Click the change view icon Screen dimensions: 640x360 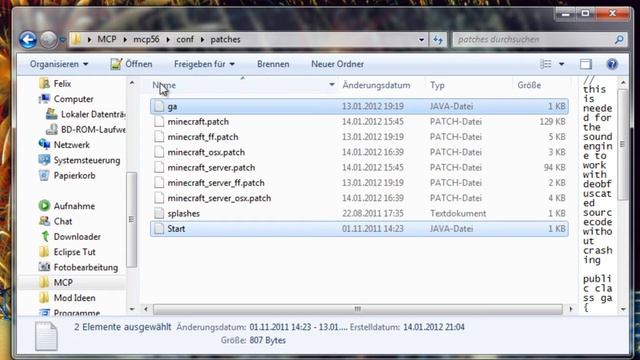pyautogui.click(x=546, y=64)
